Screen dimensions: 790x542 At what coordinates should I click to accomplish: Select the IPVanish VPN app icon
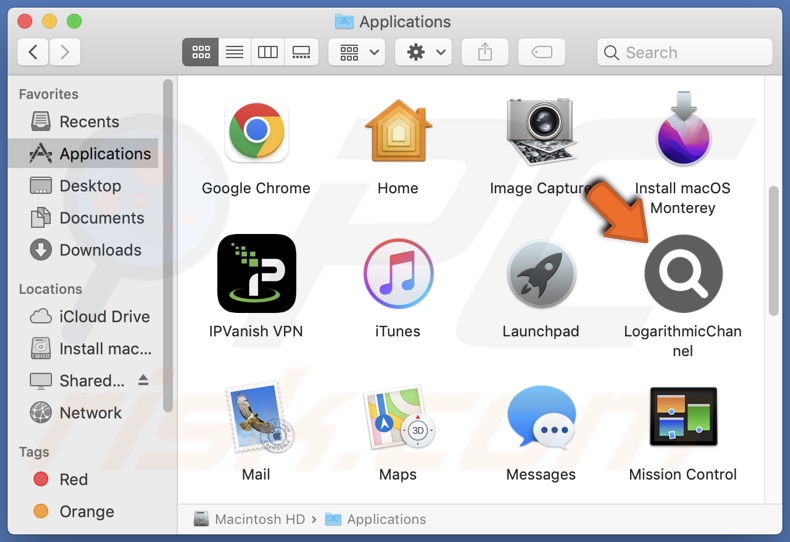click(x=256, y=274)
